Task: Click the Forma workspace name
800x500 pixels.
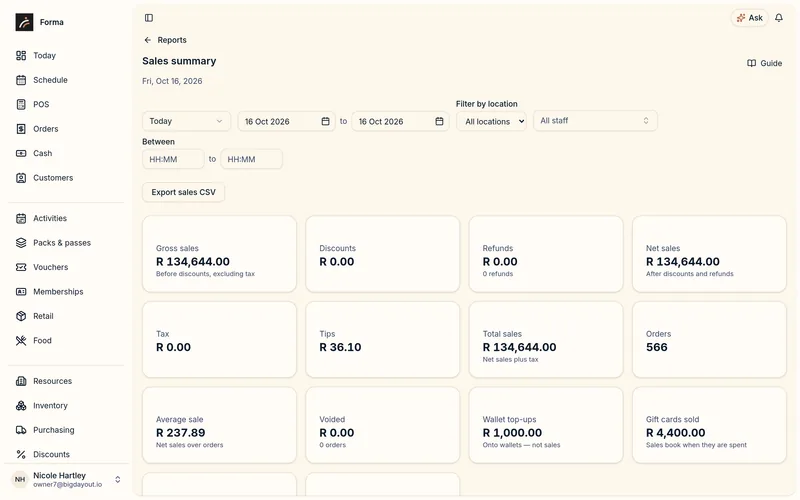Action: 52,22
